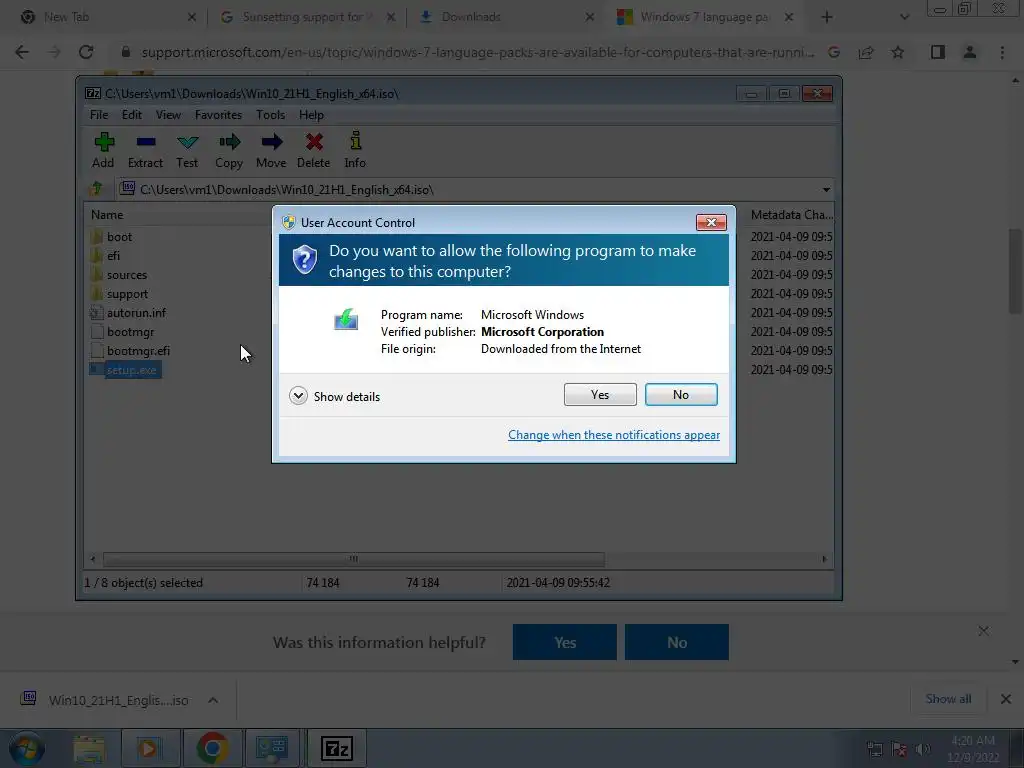Viewport: 1024px width, 768px height.
Task: Open Chrome tab search chevron
Action: [x=904, y=17]
